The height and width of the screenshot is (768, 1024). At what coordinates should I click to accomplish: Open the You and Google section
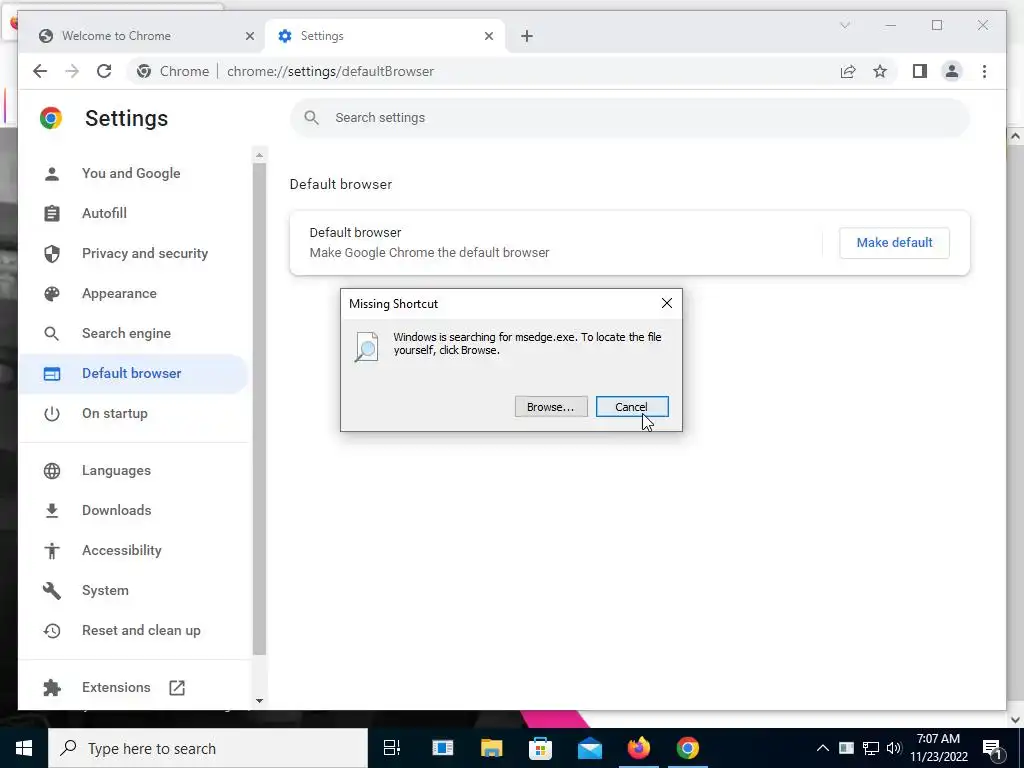133,174
